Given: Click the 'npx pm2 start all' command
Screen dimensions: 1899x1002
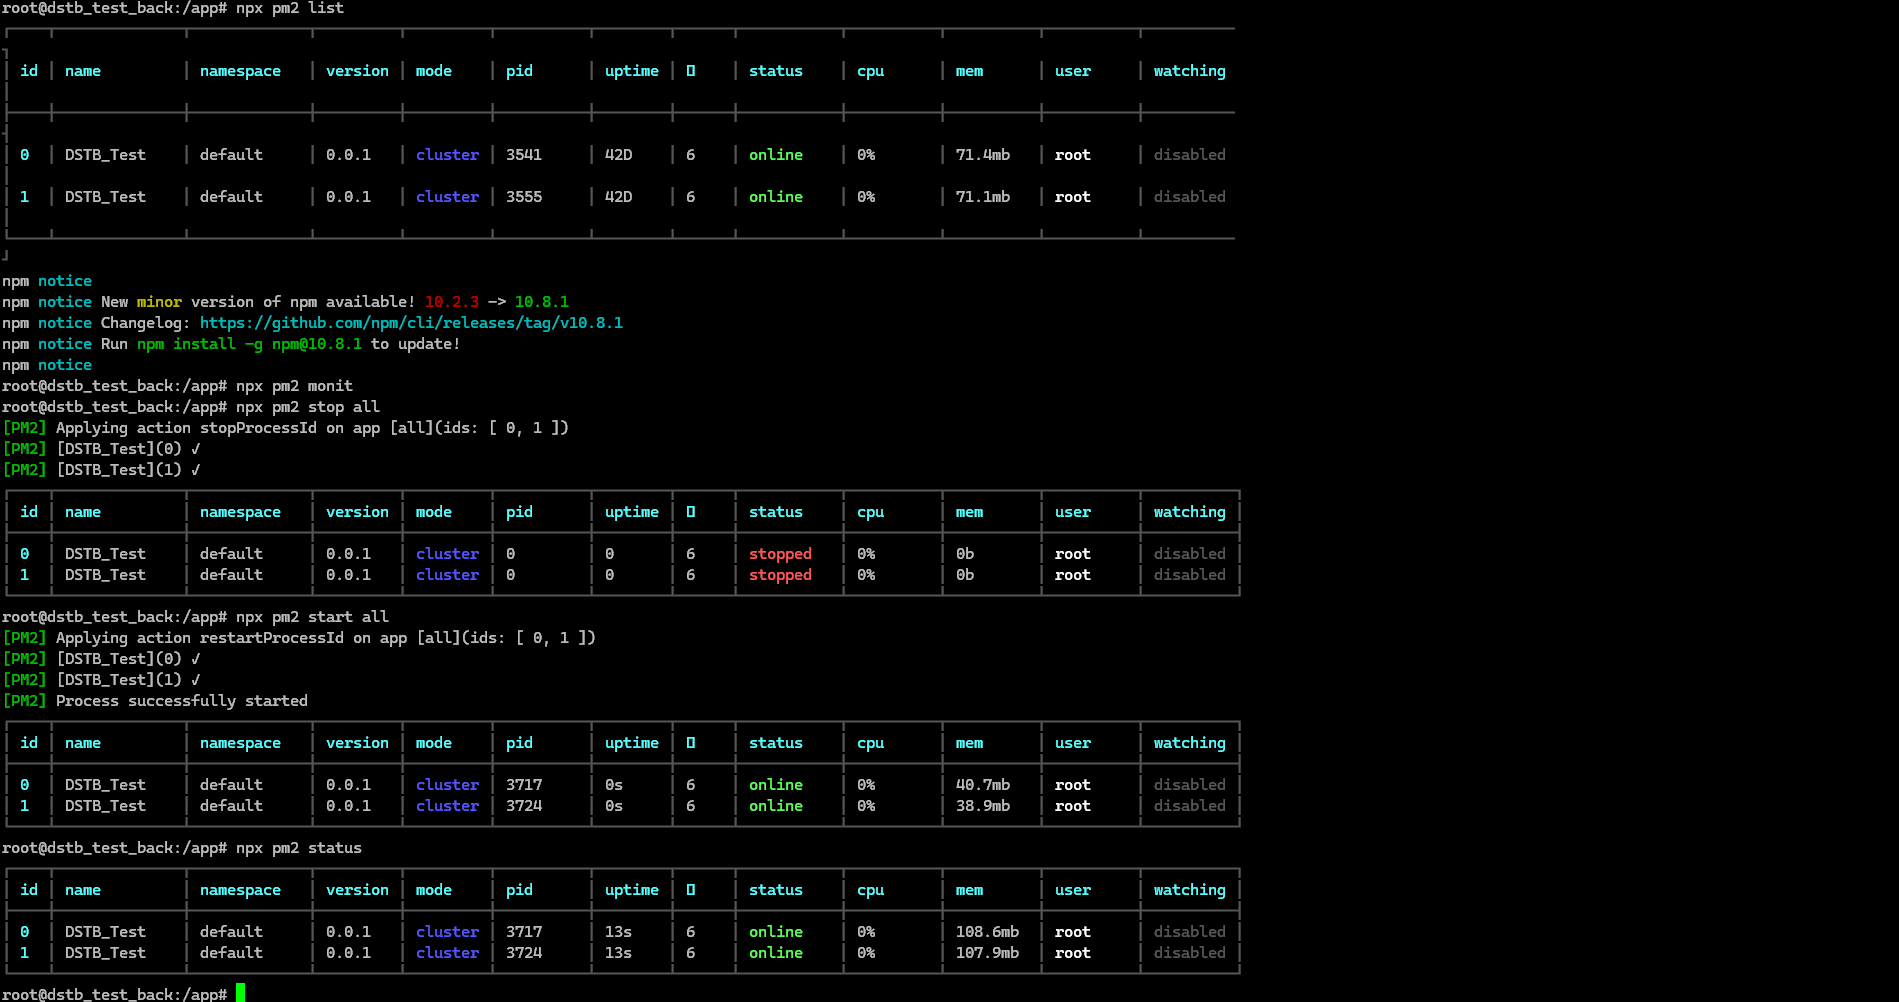Looking at the screenshot, I should [312, 617].
